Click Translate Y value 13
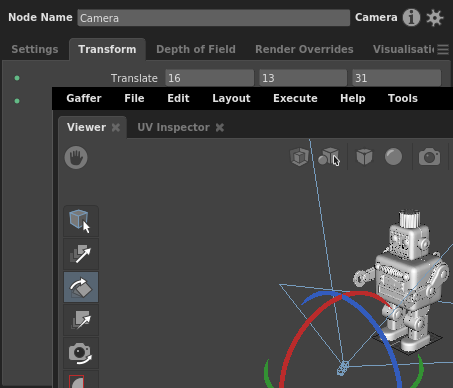The image size is (453, 388). tap(303, 78)
